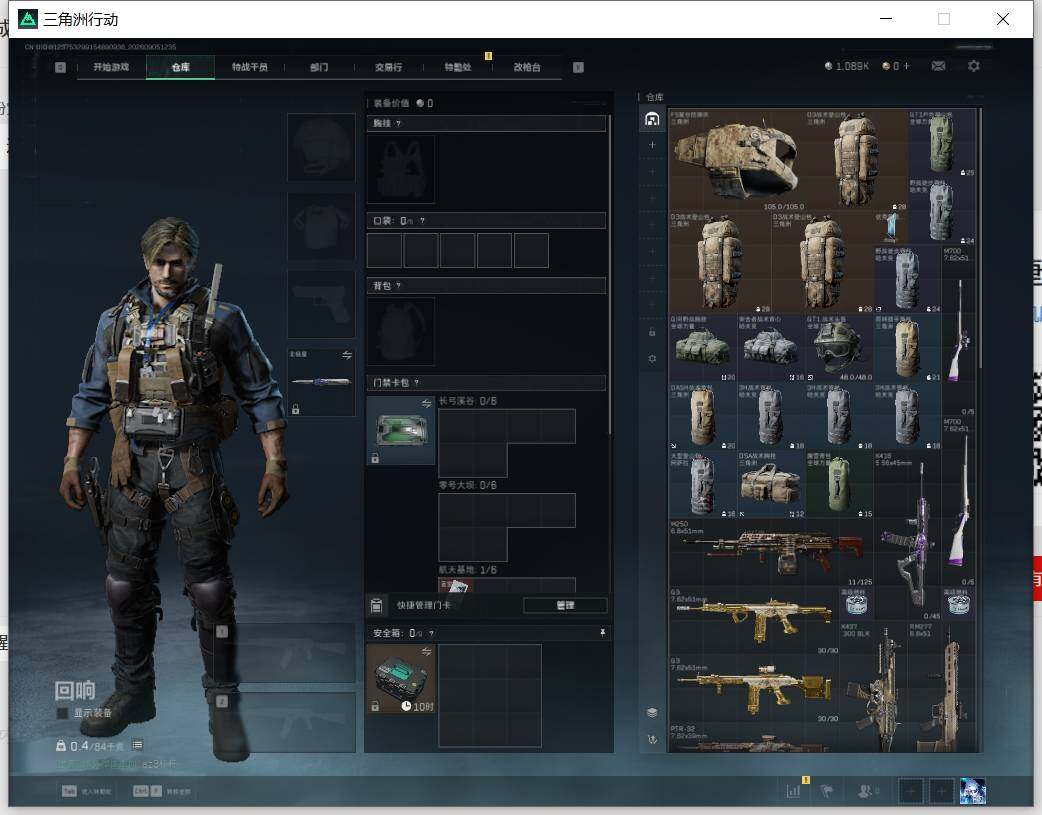Go to the 交易行 tab
The image size is (1042, 815).
[x=388, y=67]
